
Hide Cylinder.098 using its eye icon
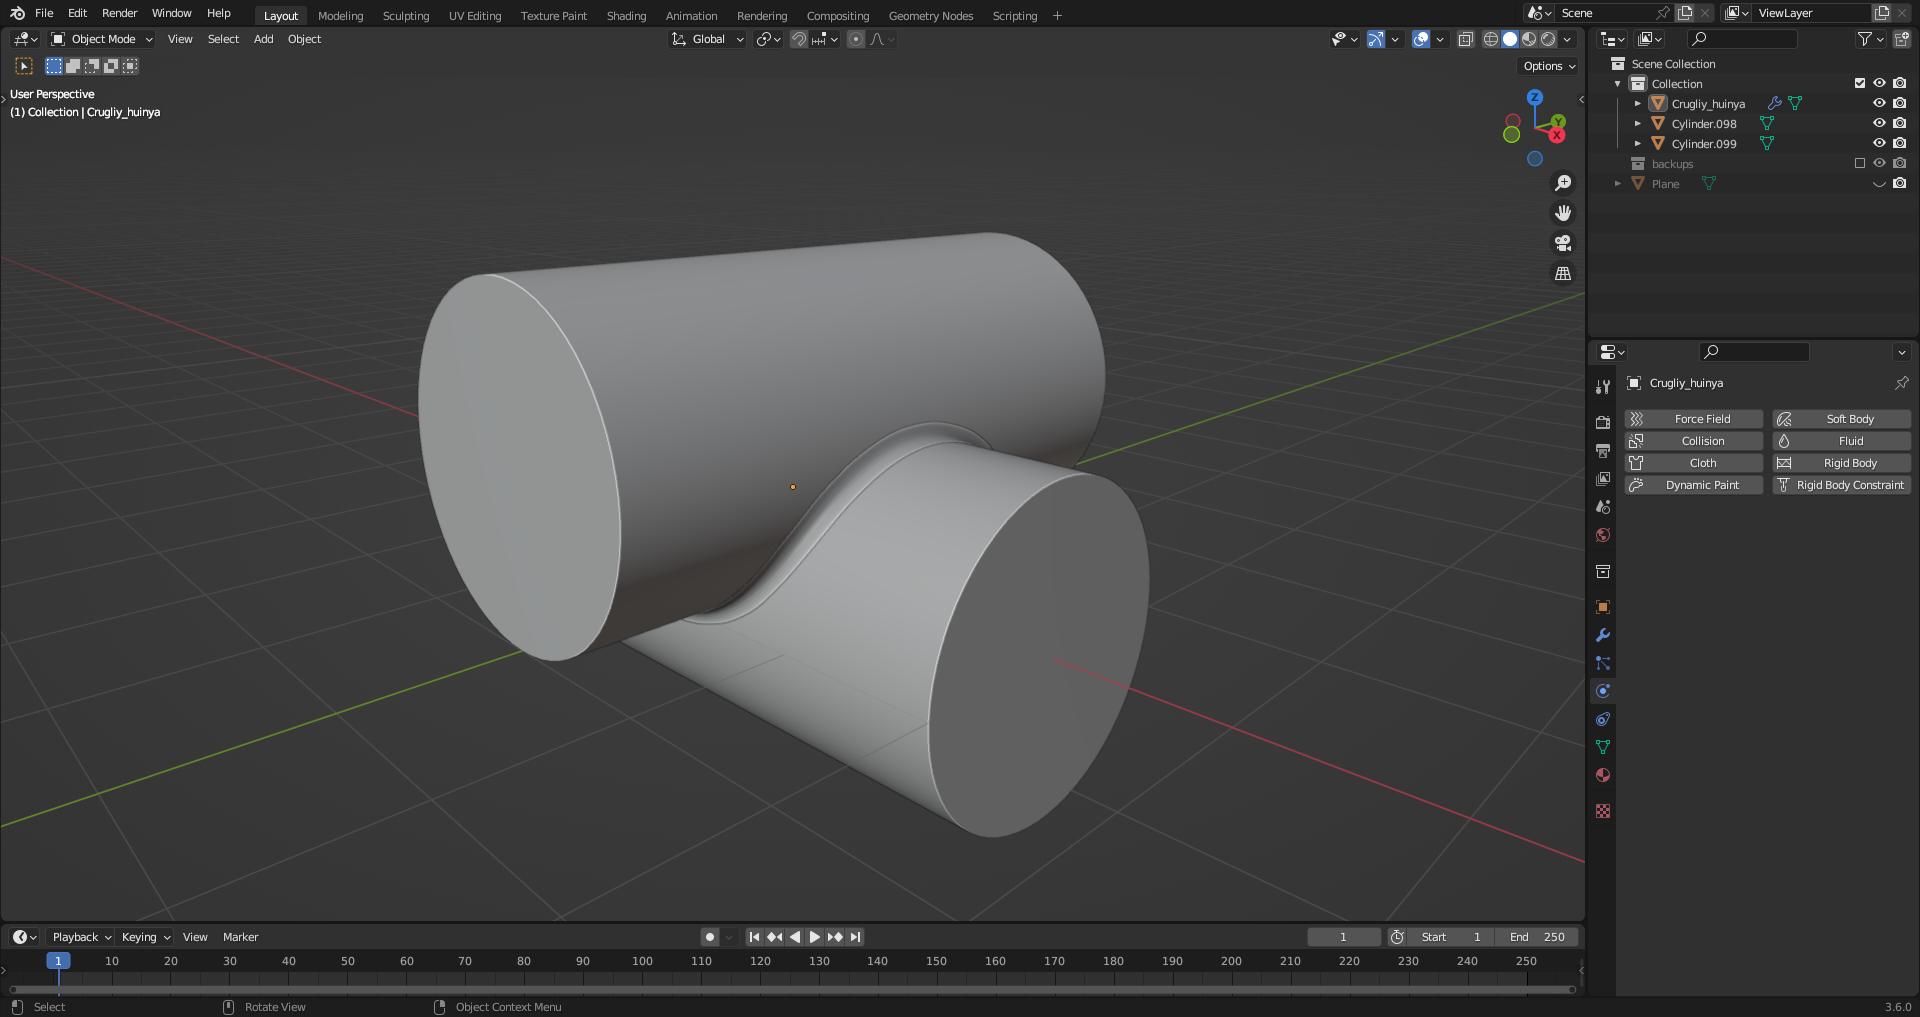coord(1879,123)
